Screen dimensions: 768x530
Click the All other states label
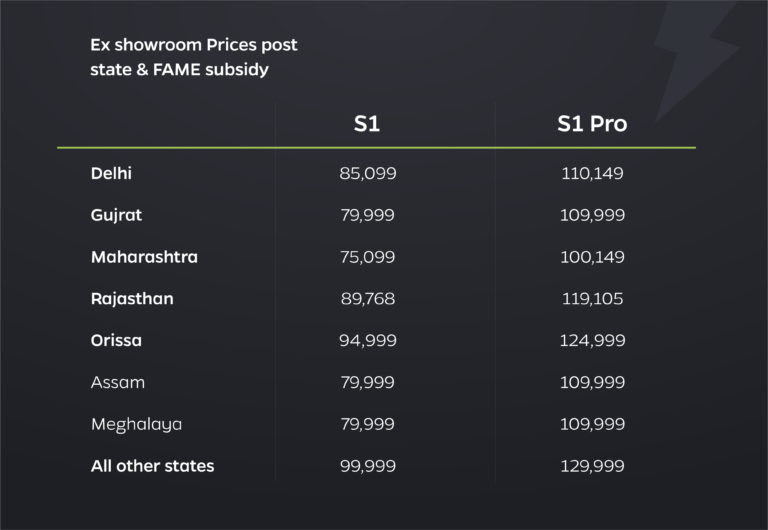tap(152, 466)
